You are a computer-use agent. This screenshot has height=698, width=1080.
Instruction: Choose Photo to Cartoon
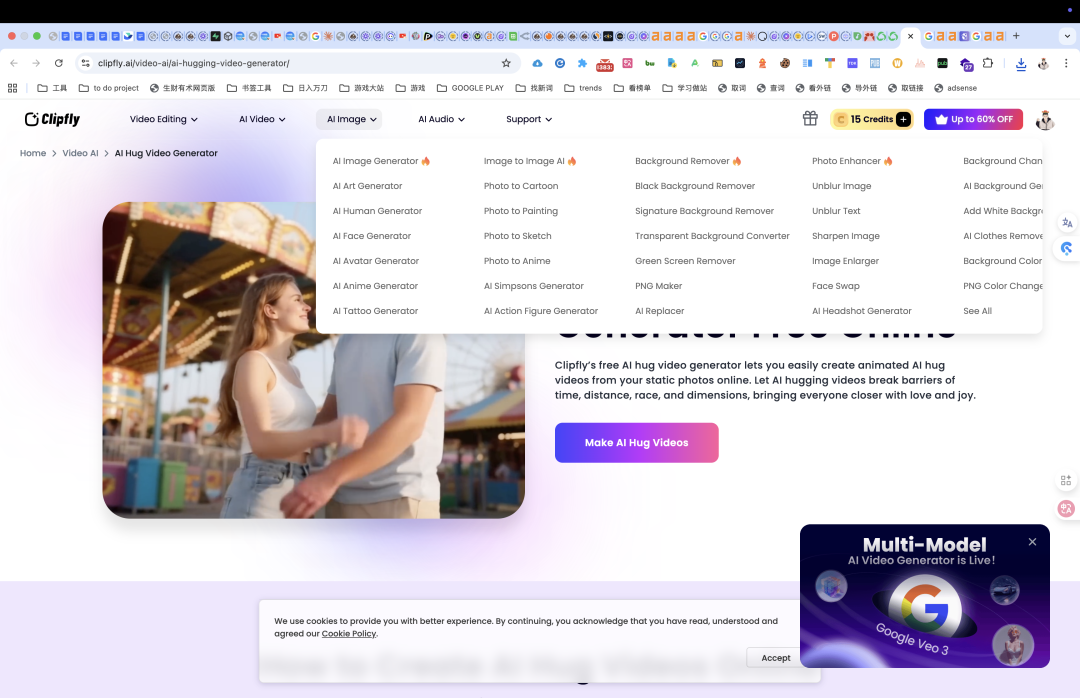(x=521, y=186)
